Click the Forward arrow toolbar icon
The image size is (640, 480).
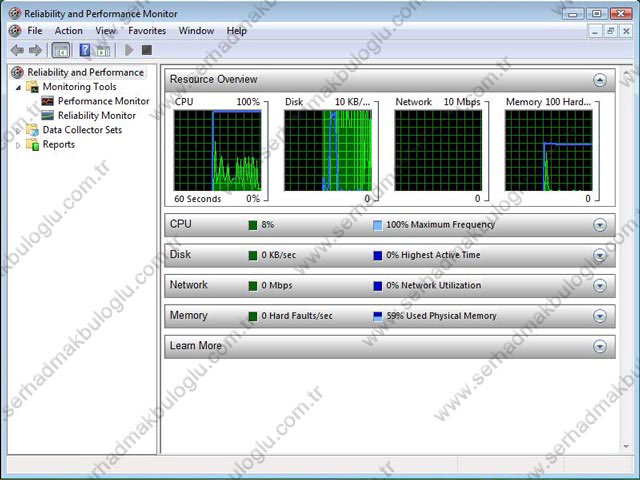coord(36,50)
